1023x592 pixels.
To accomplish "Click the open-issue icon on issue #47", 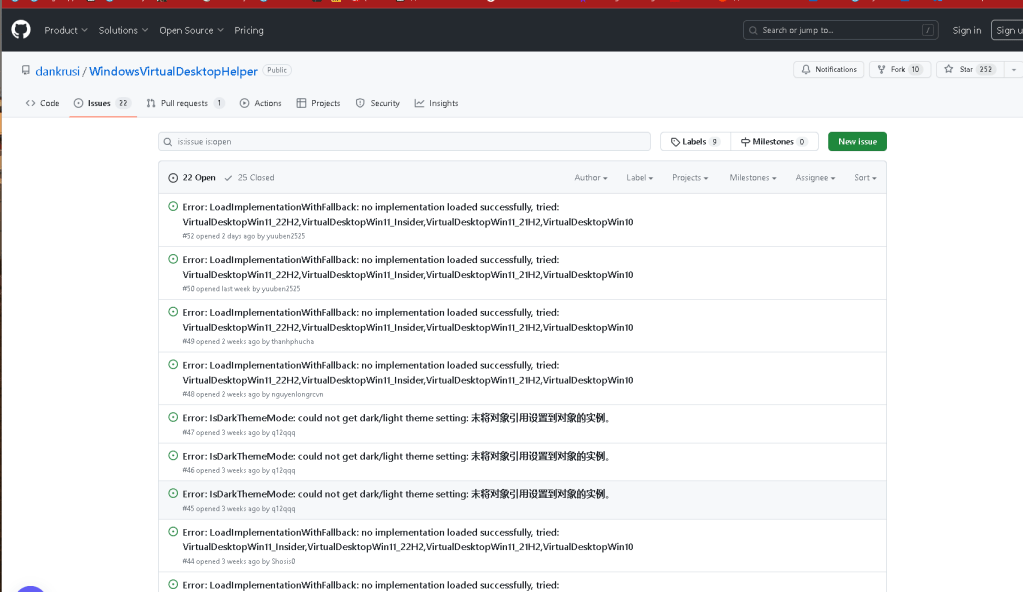I will 173,417.
